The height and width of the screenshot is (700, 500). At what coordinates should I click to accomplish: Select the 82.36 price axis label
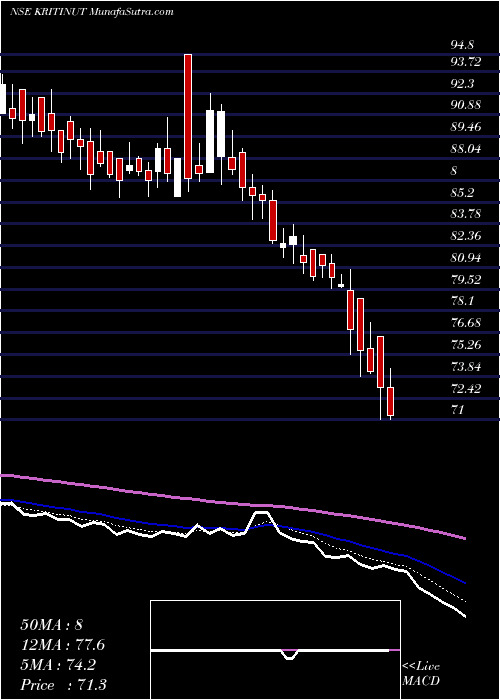pyautogui.click(x=466, y=236)
